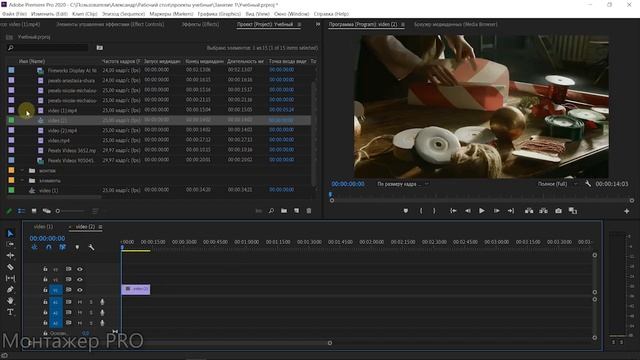Select the Selection arrow tool
The width and height of the screenshot is (640, 360).
tap(10, 233)
